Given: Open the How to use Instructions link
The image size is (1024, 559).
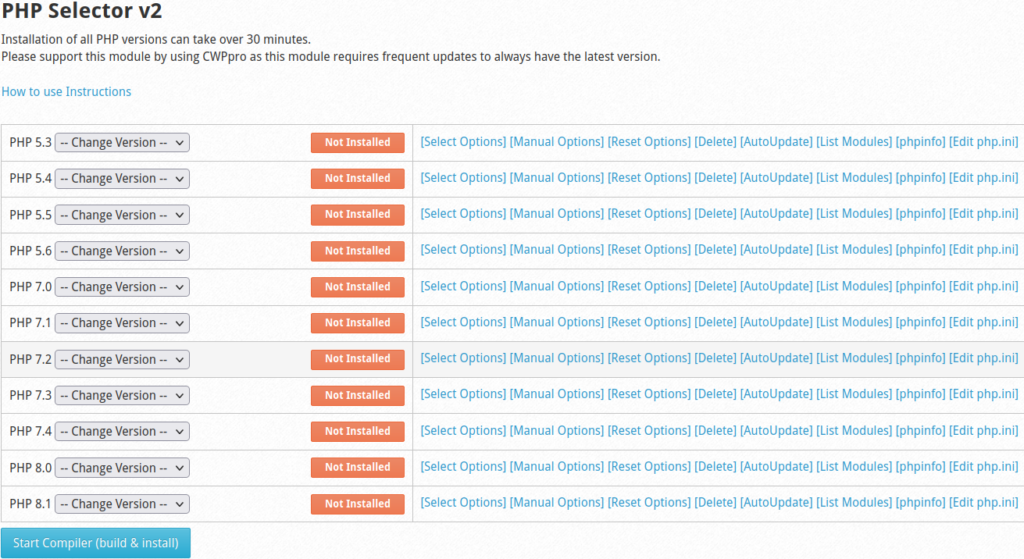Looking at the screenshot, I should [x=66, y=92].
